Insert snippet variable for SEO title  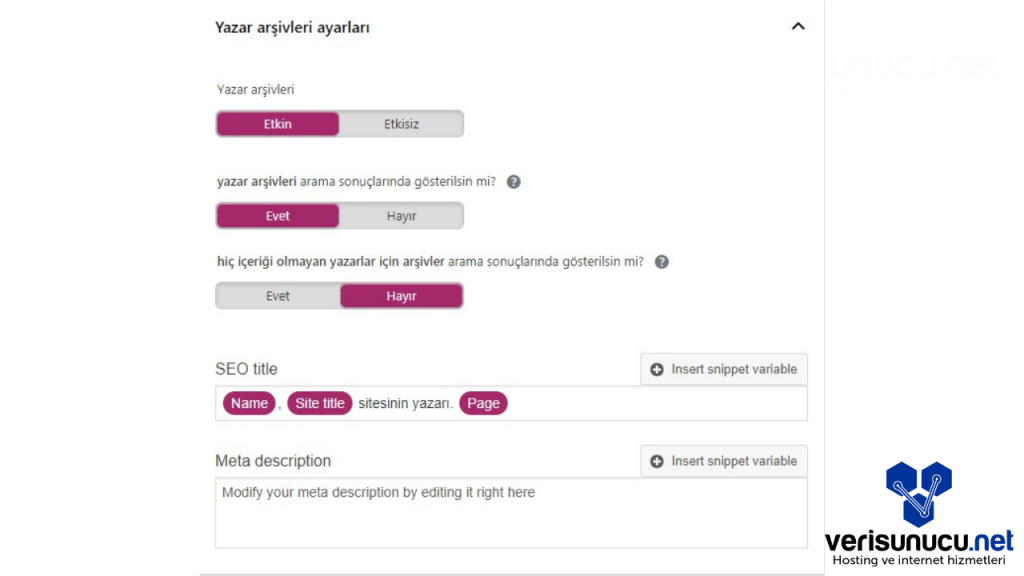(x=724, y=369)
